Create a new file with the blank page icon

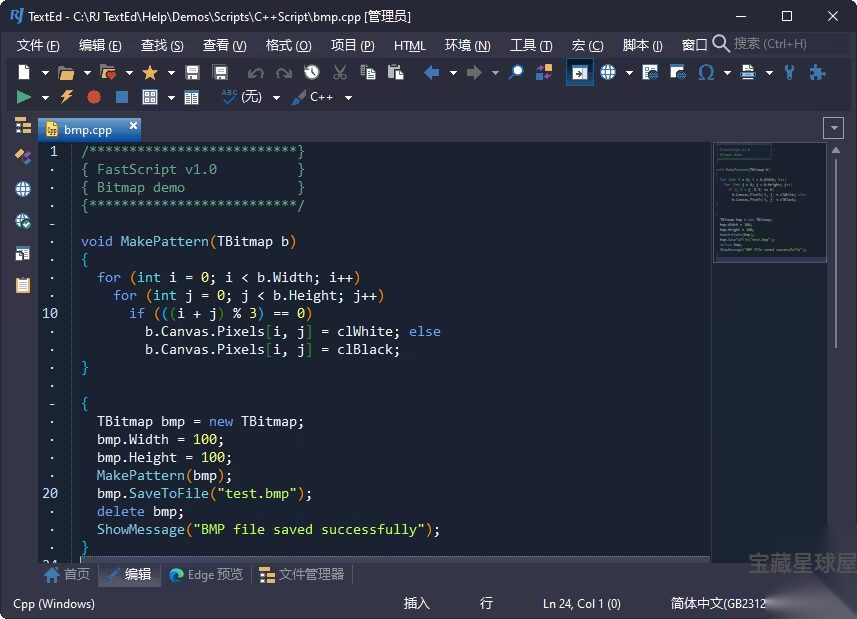(24, 72)
